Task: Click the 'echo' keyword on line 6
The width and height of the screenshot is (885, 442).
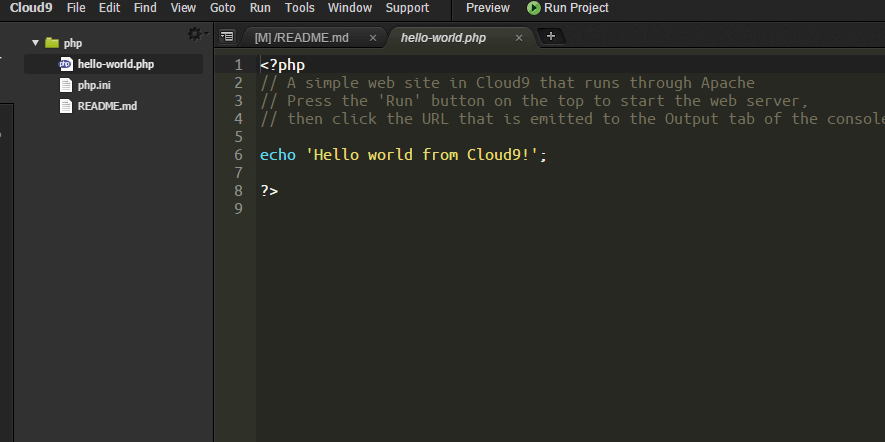Action: [278, 155]
